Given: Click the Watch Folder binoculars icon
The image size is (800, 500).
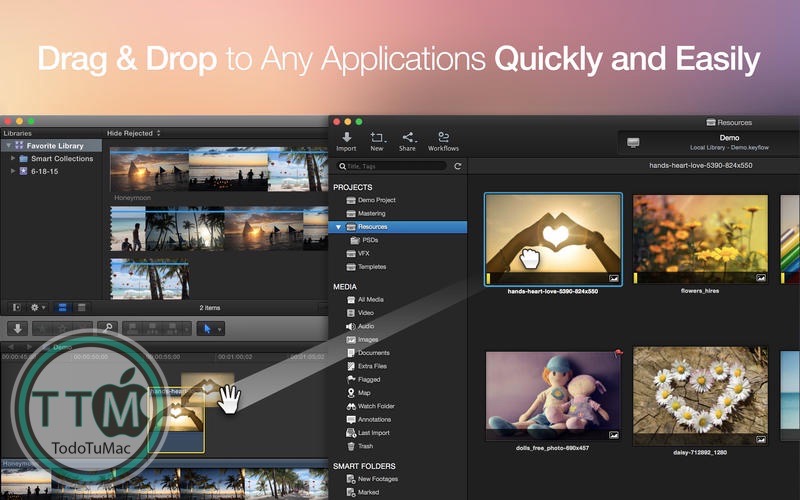Looking at the screenshot, I should [351, 406].
